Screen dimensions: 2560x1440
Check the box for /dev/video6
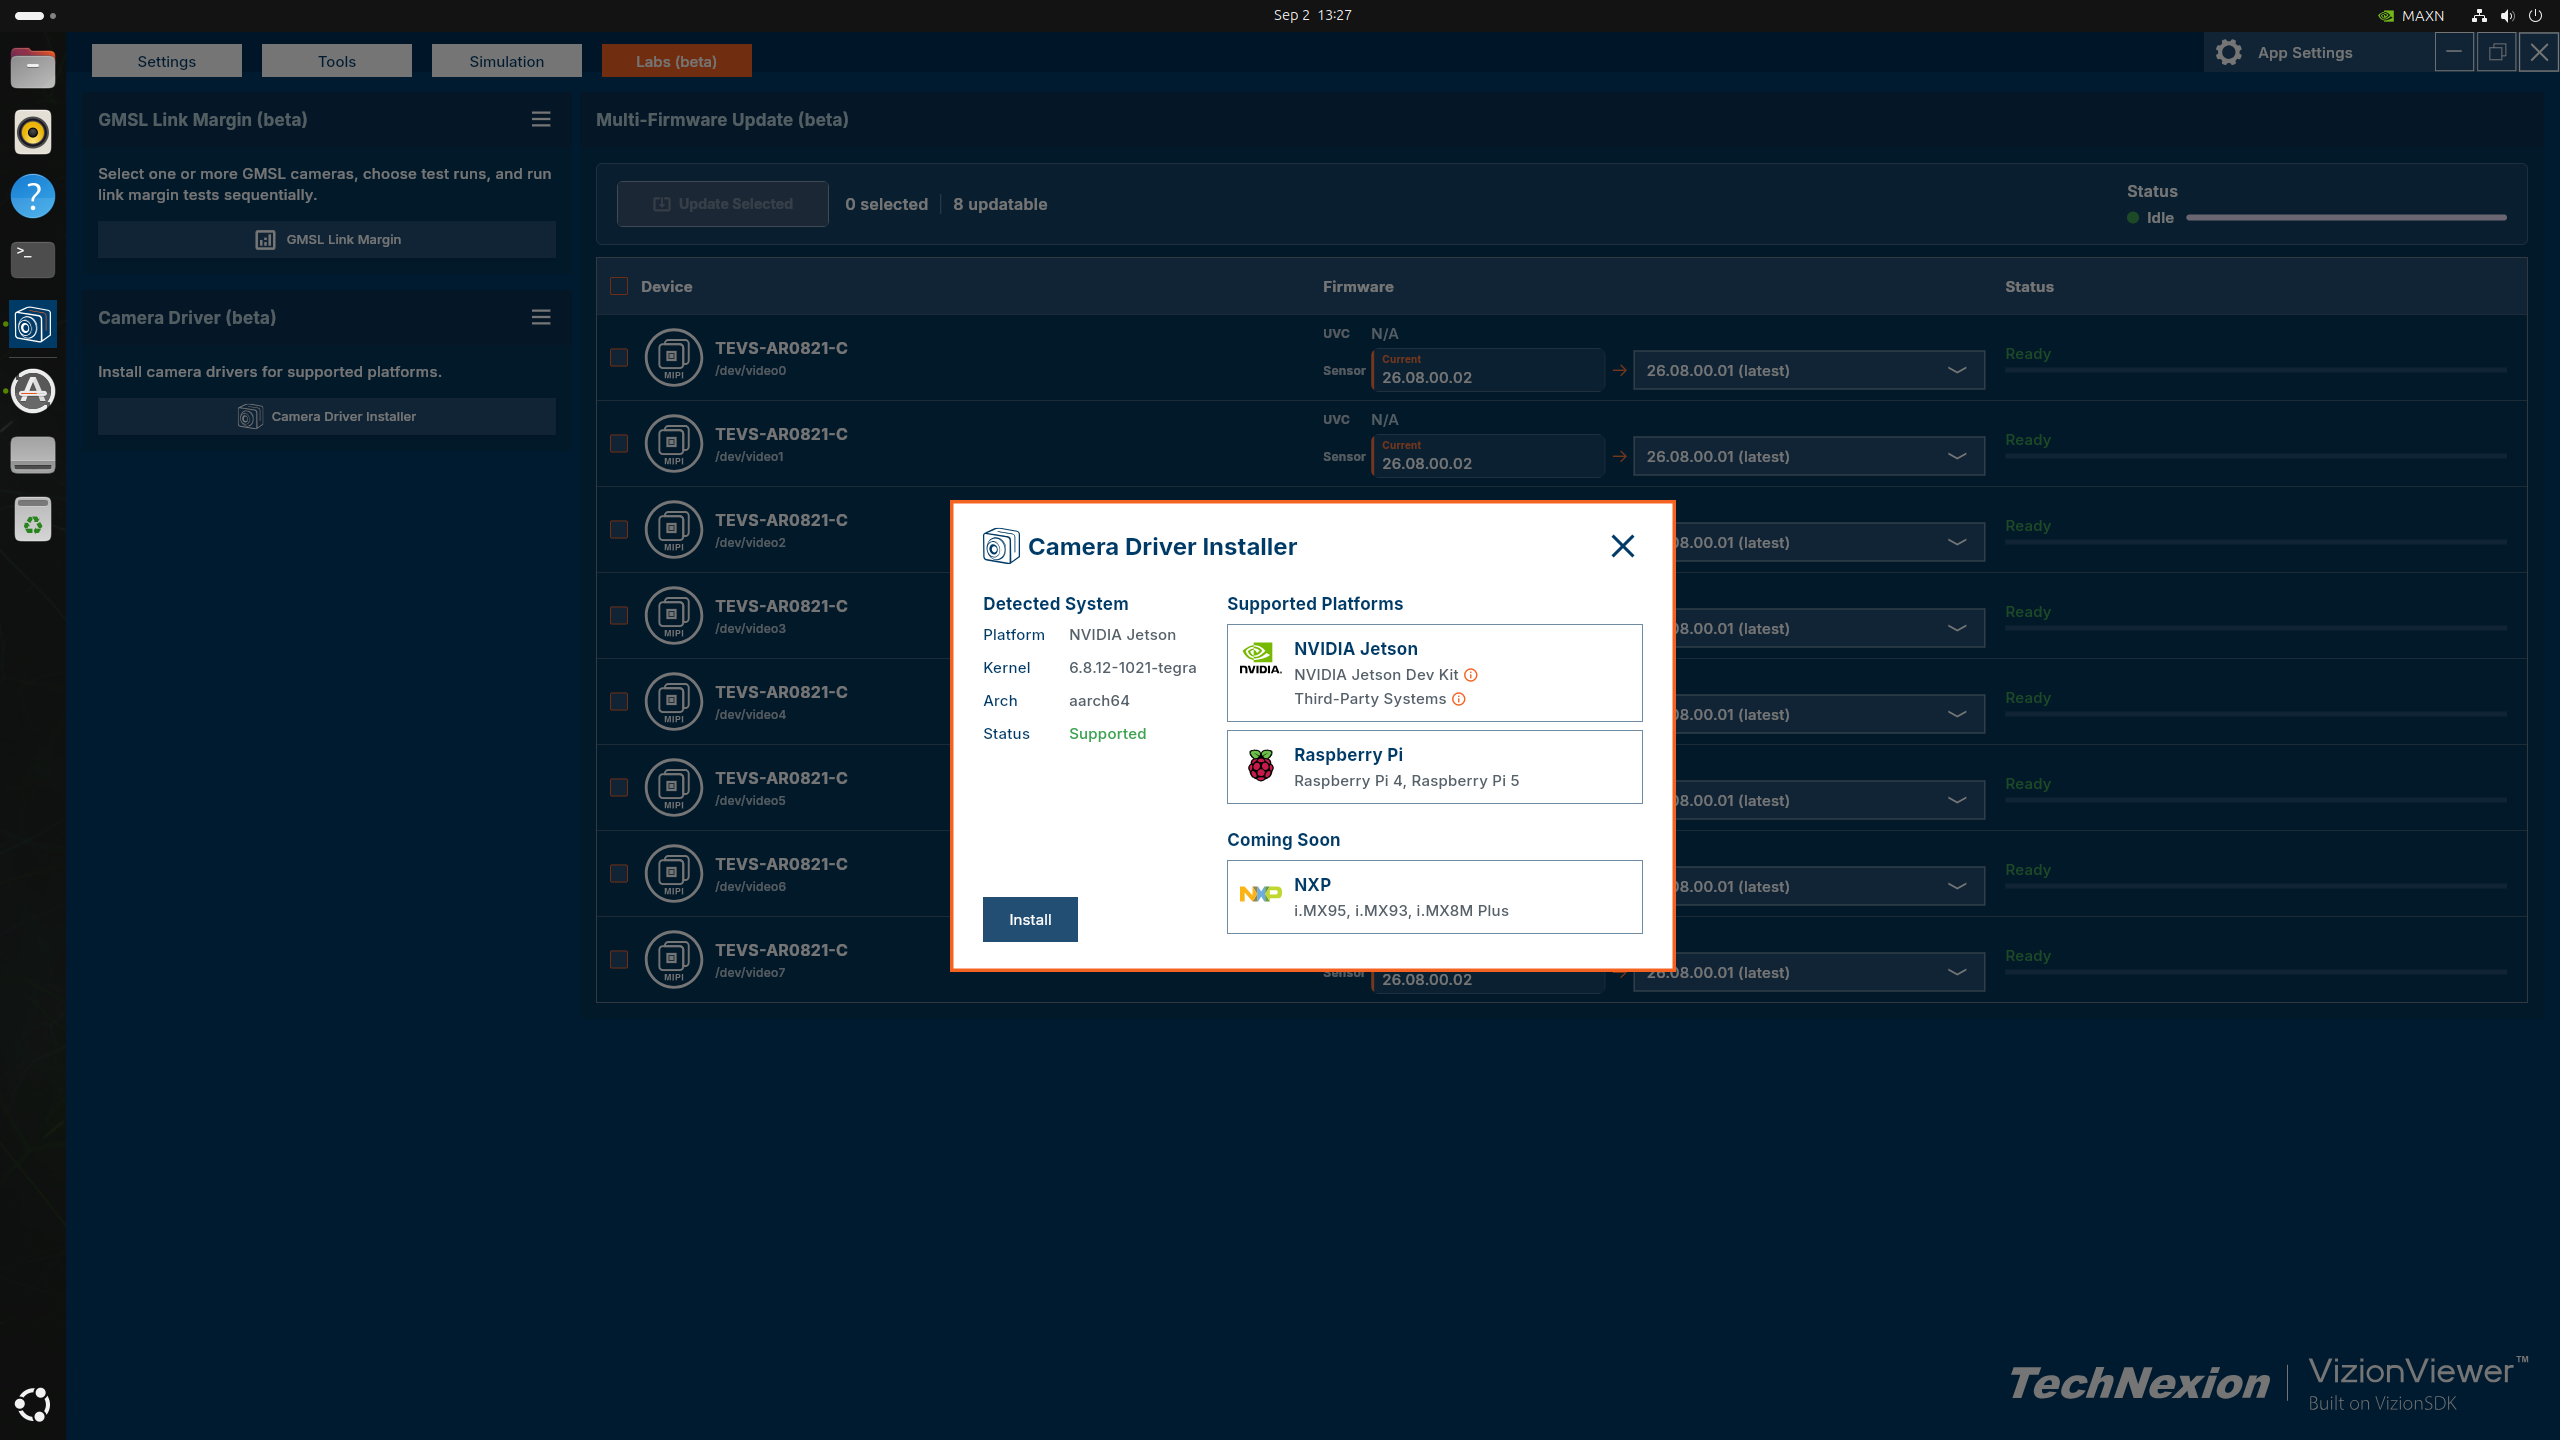click(619, 873)
